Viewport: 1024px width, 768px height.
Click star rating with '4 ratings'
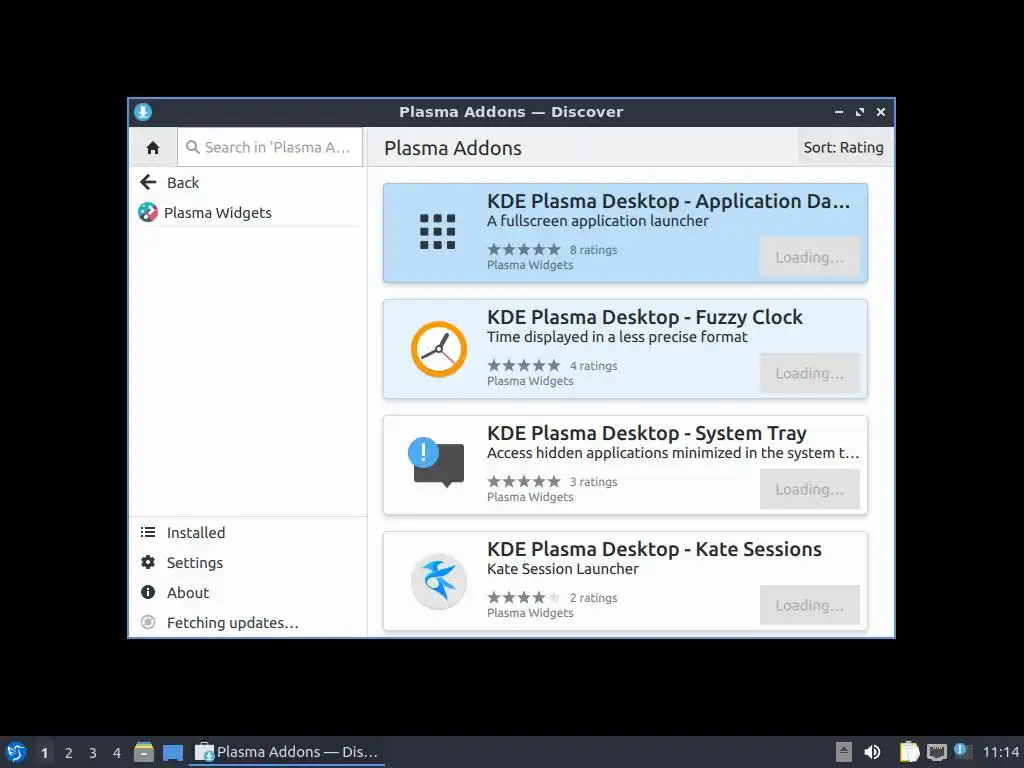coord(524,366)
